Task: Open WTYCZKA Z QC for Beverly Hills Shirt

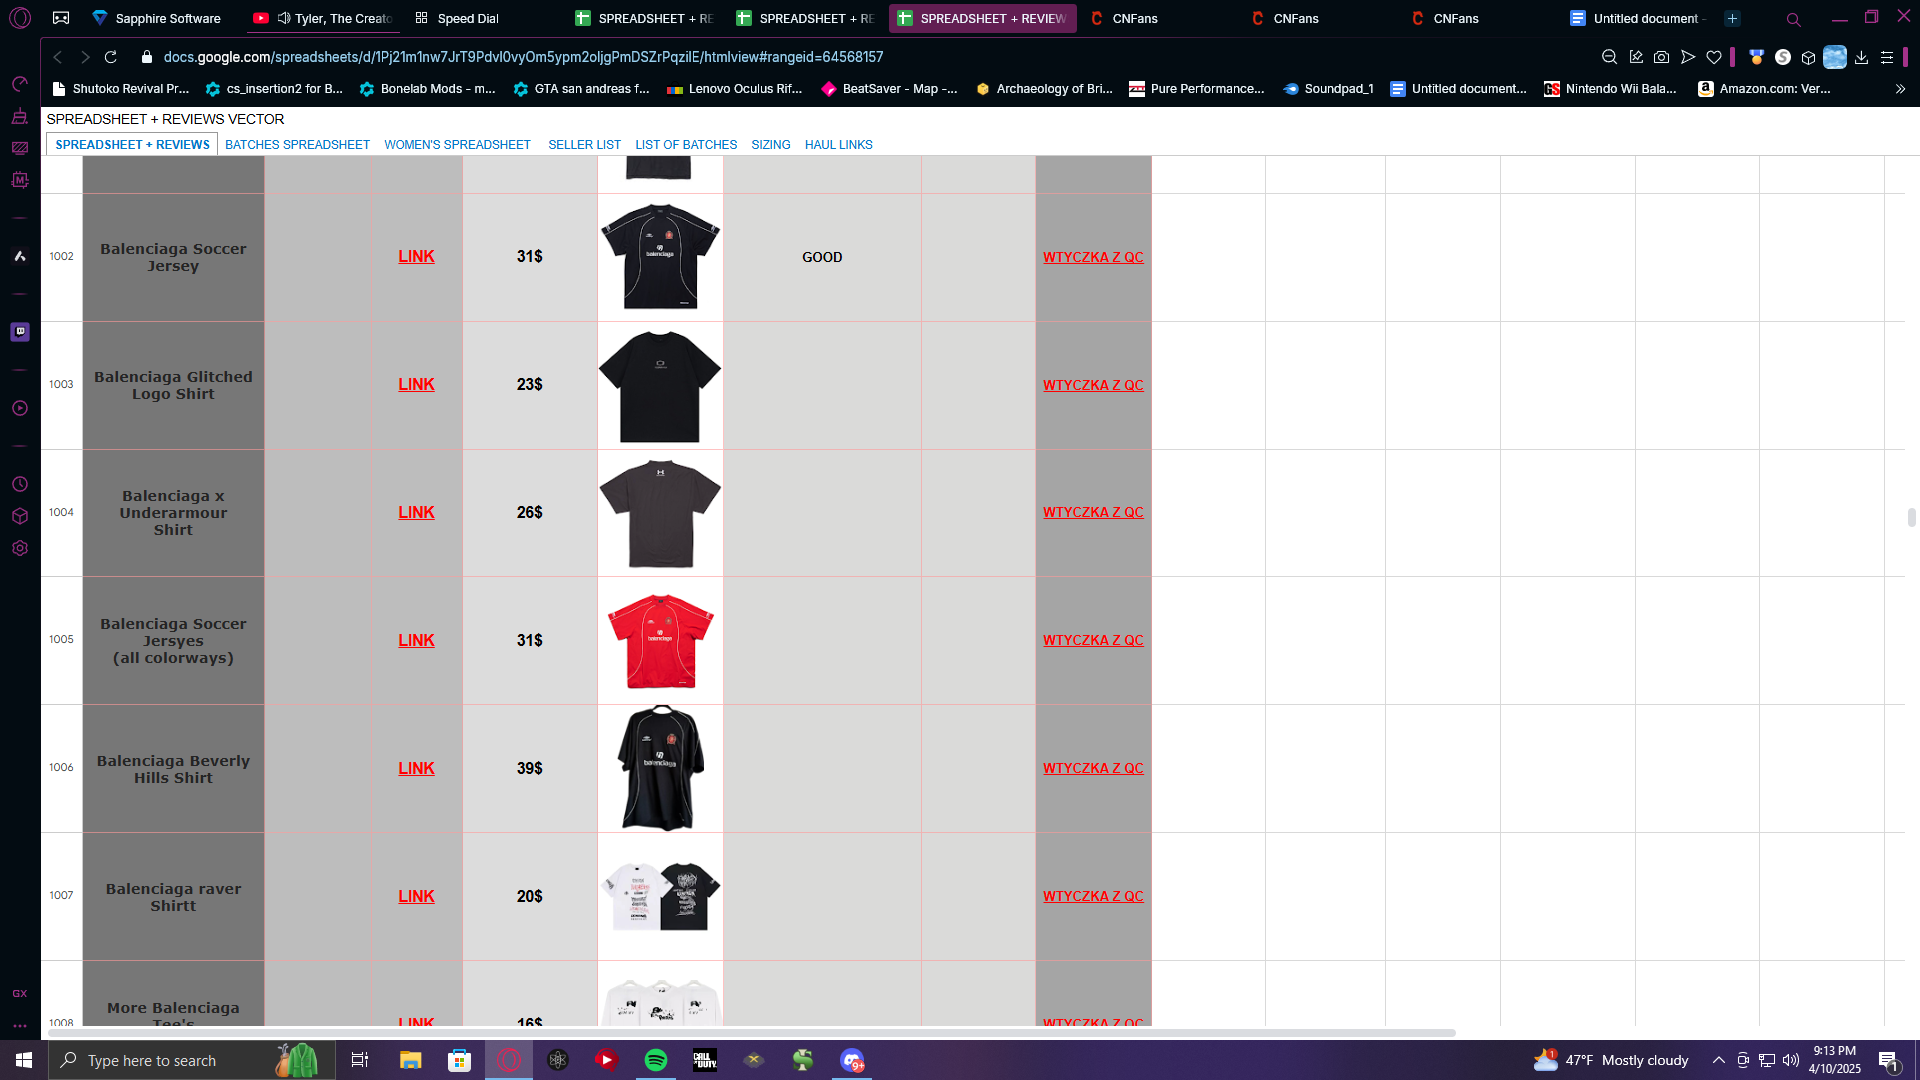Action: tap(1093, 769)
